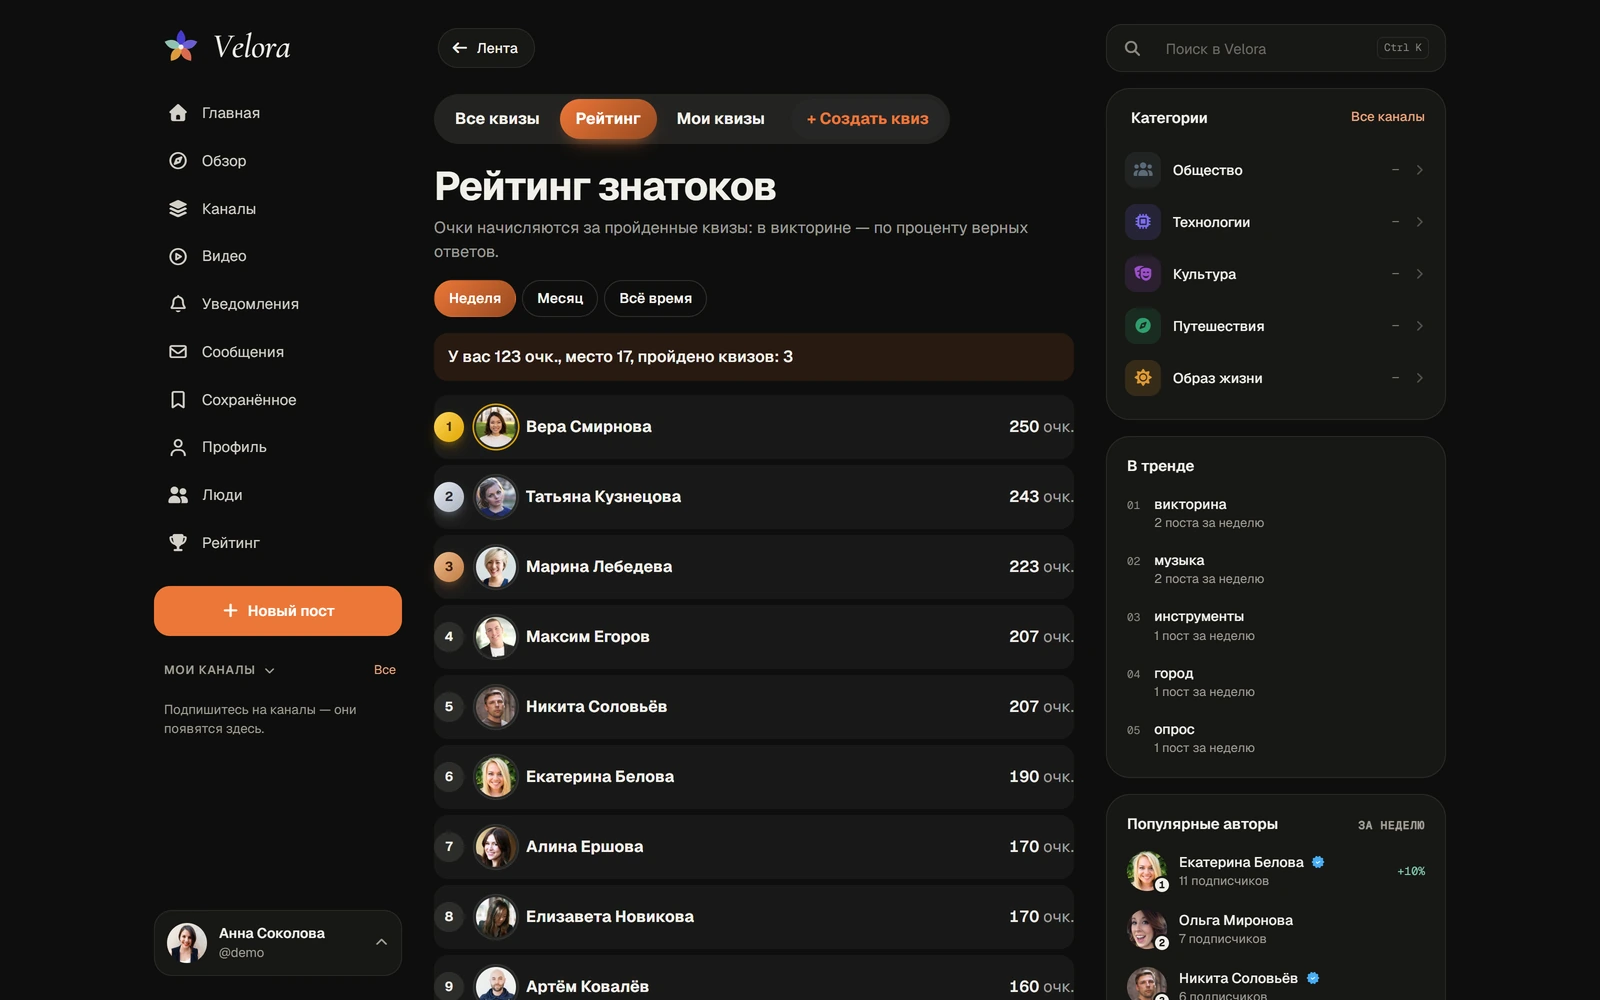Click the Новый пост button
This screenshot has width=1600, height=1000.
point(278,611)
